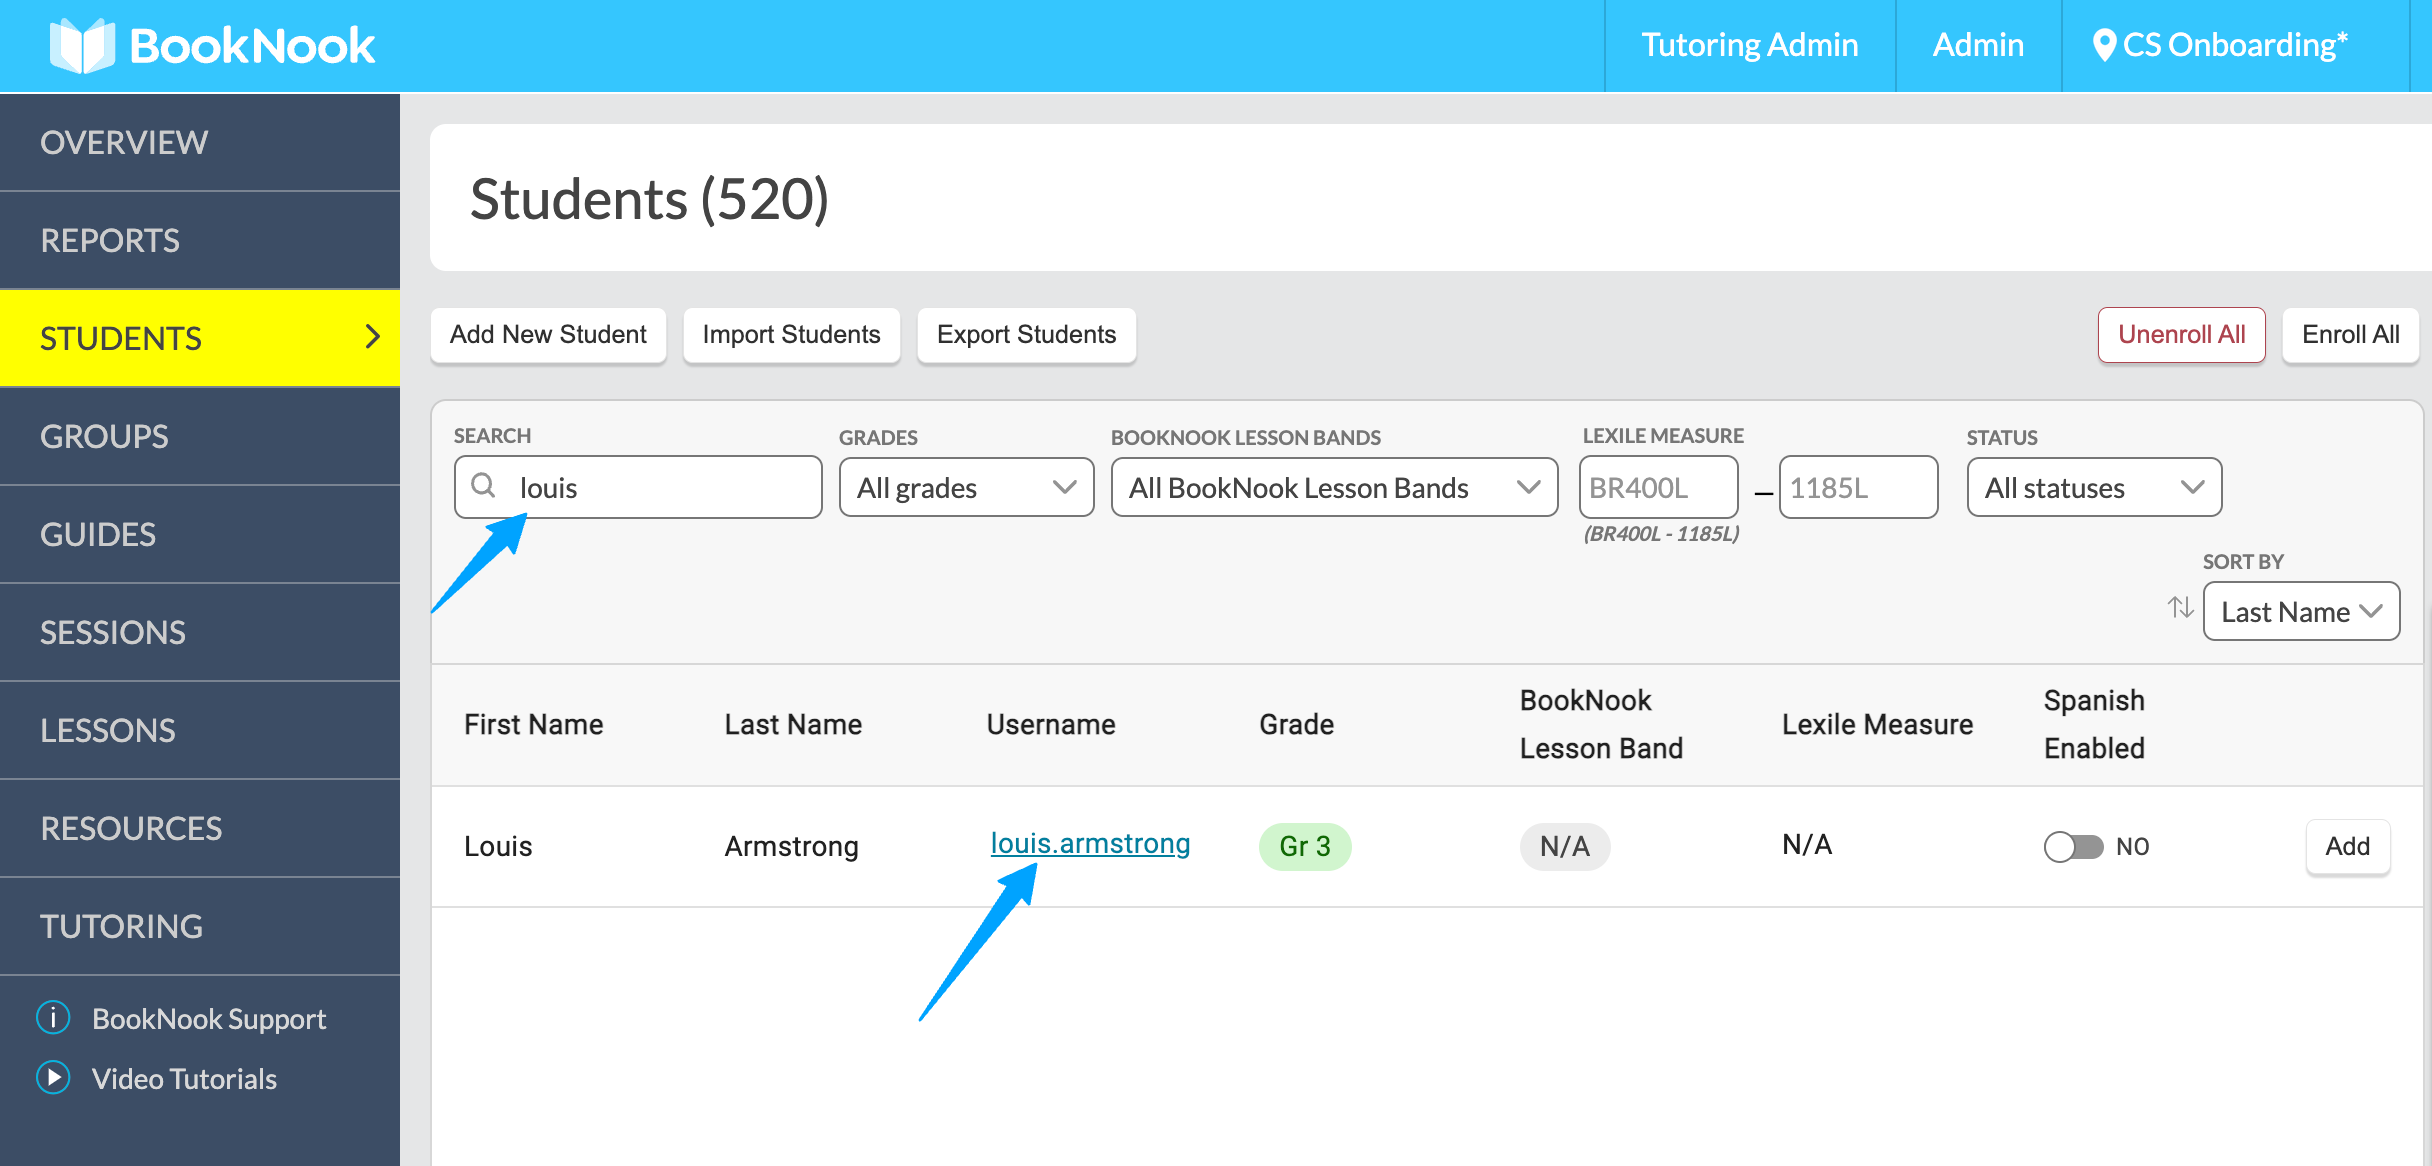Open the GUIDES section in the sidebar

(97, 533)
